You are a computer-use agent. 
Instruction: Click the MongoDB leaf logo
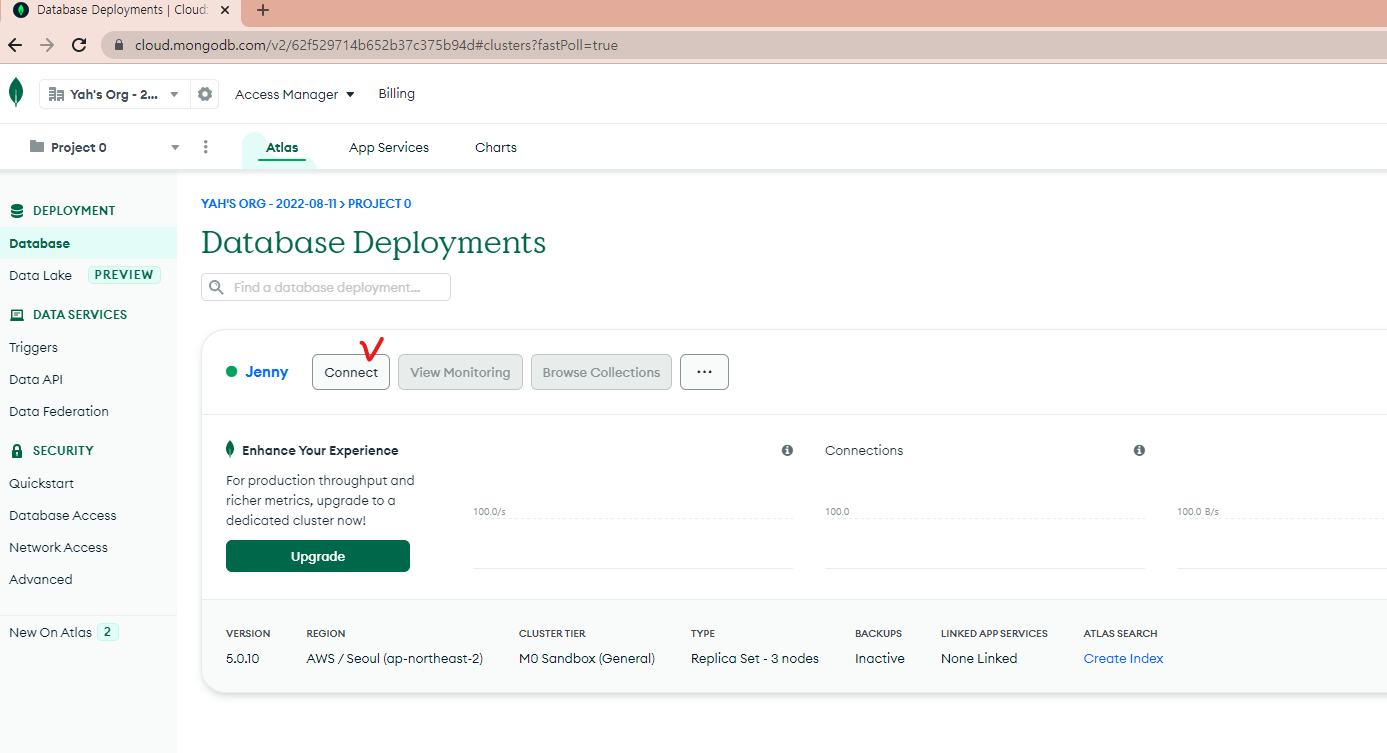click(16, 93)
